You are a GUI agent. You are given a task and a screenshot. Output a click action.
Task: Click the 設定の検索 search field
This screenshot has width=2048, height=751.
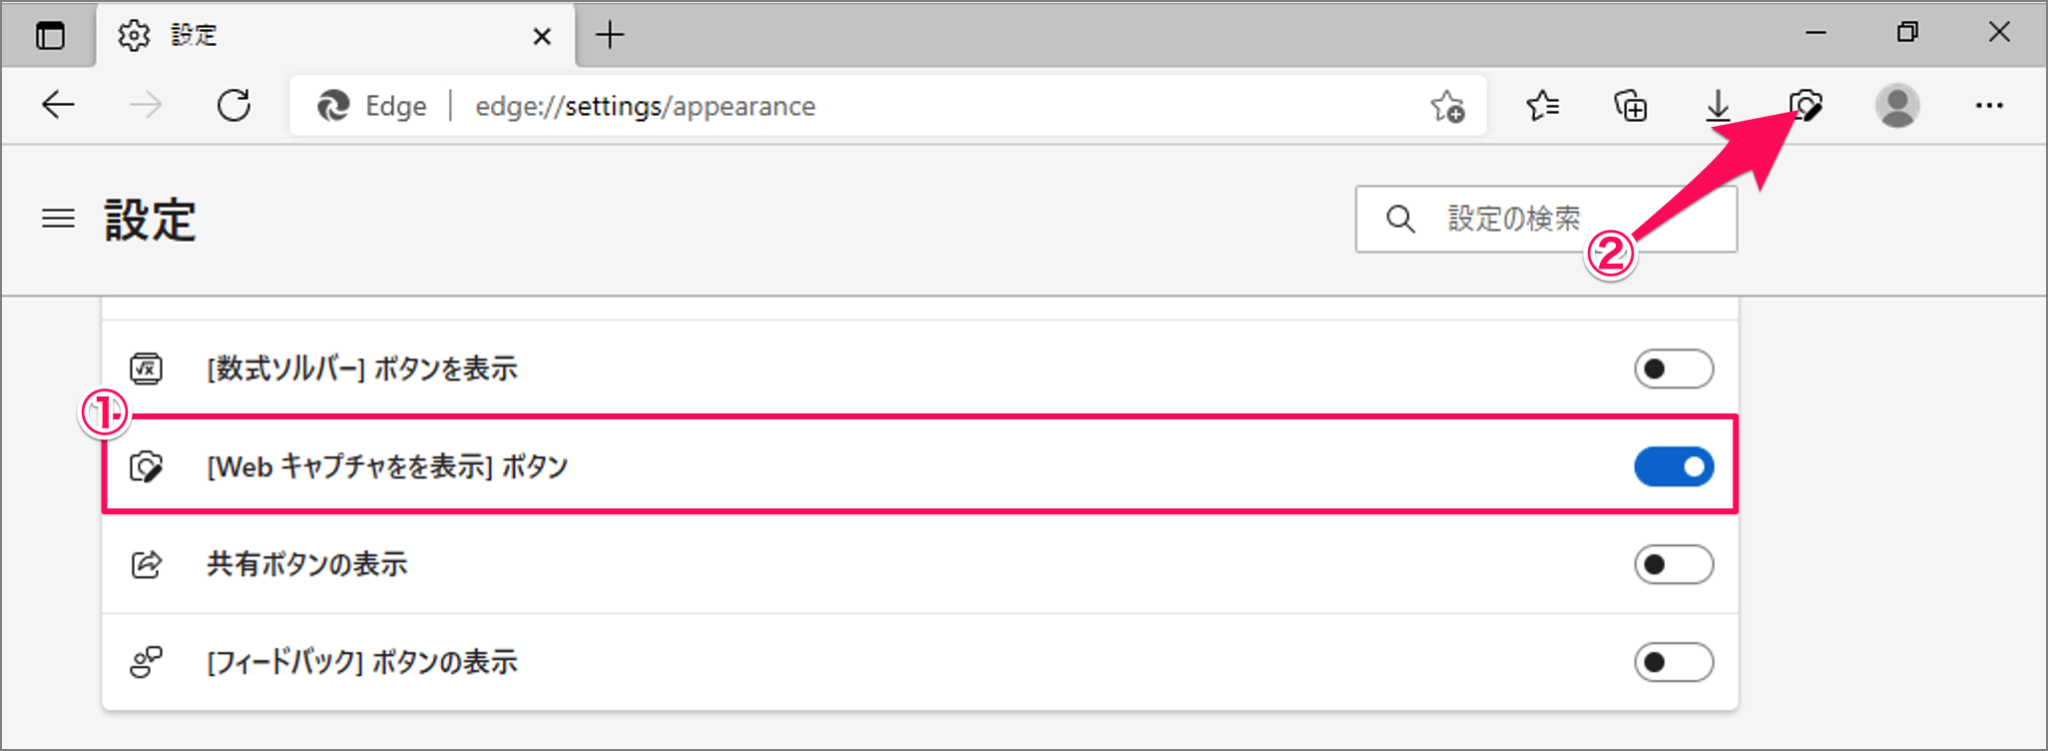(1546, 219)
